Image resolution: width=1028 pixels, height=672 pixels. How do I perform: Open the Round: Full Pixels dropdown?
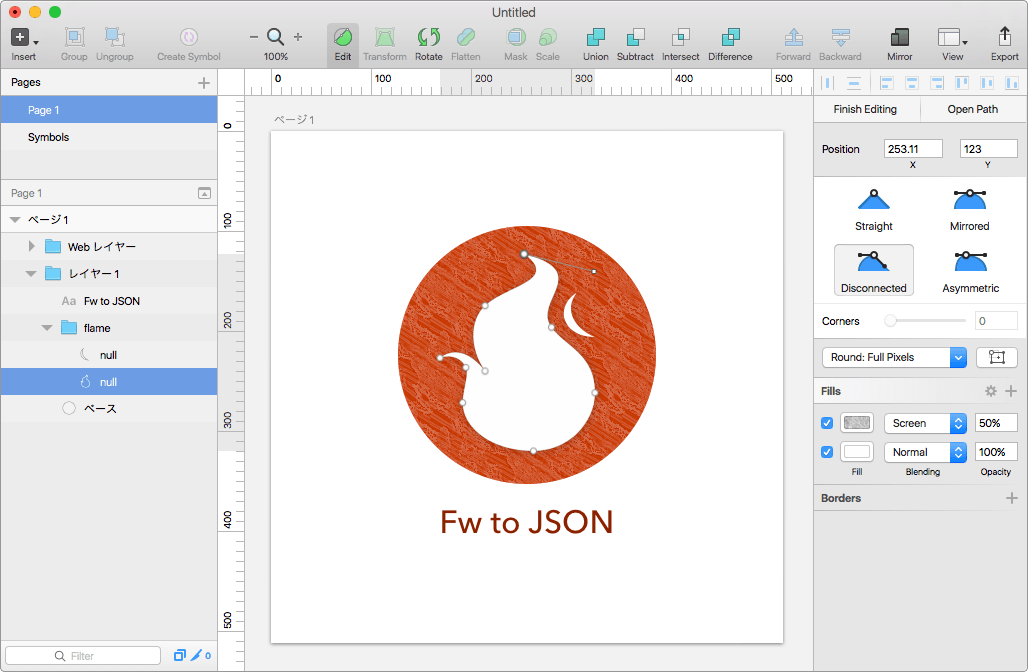893,357
